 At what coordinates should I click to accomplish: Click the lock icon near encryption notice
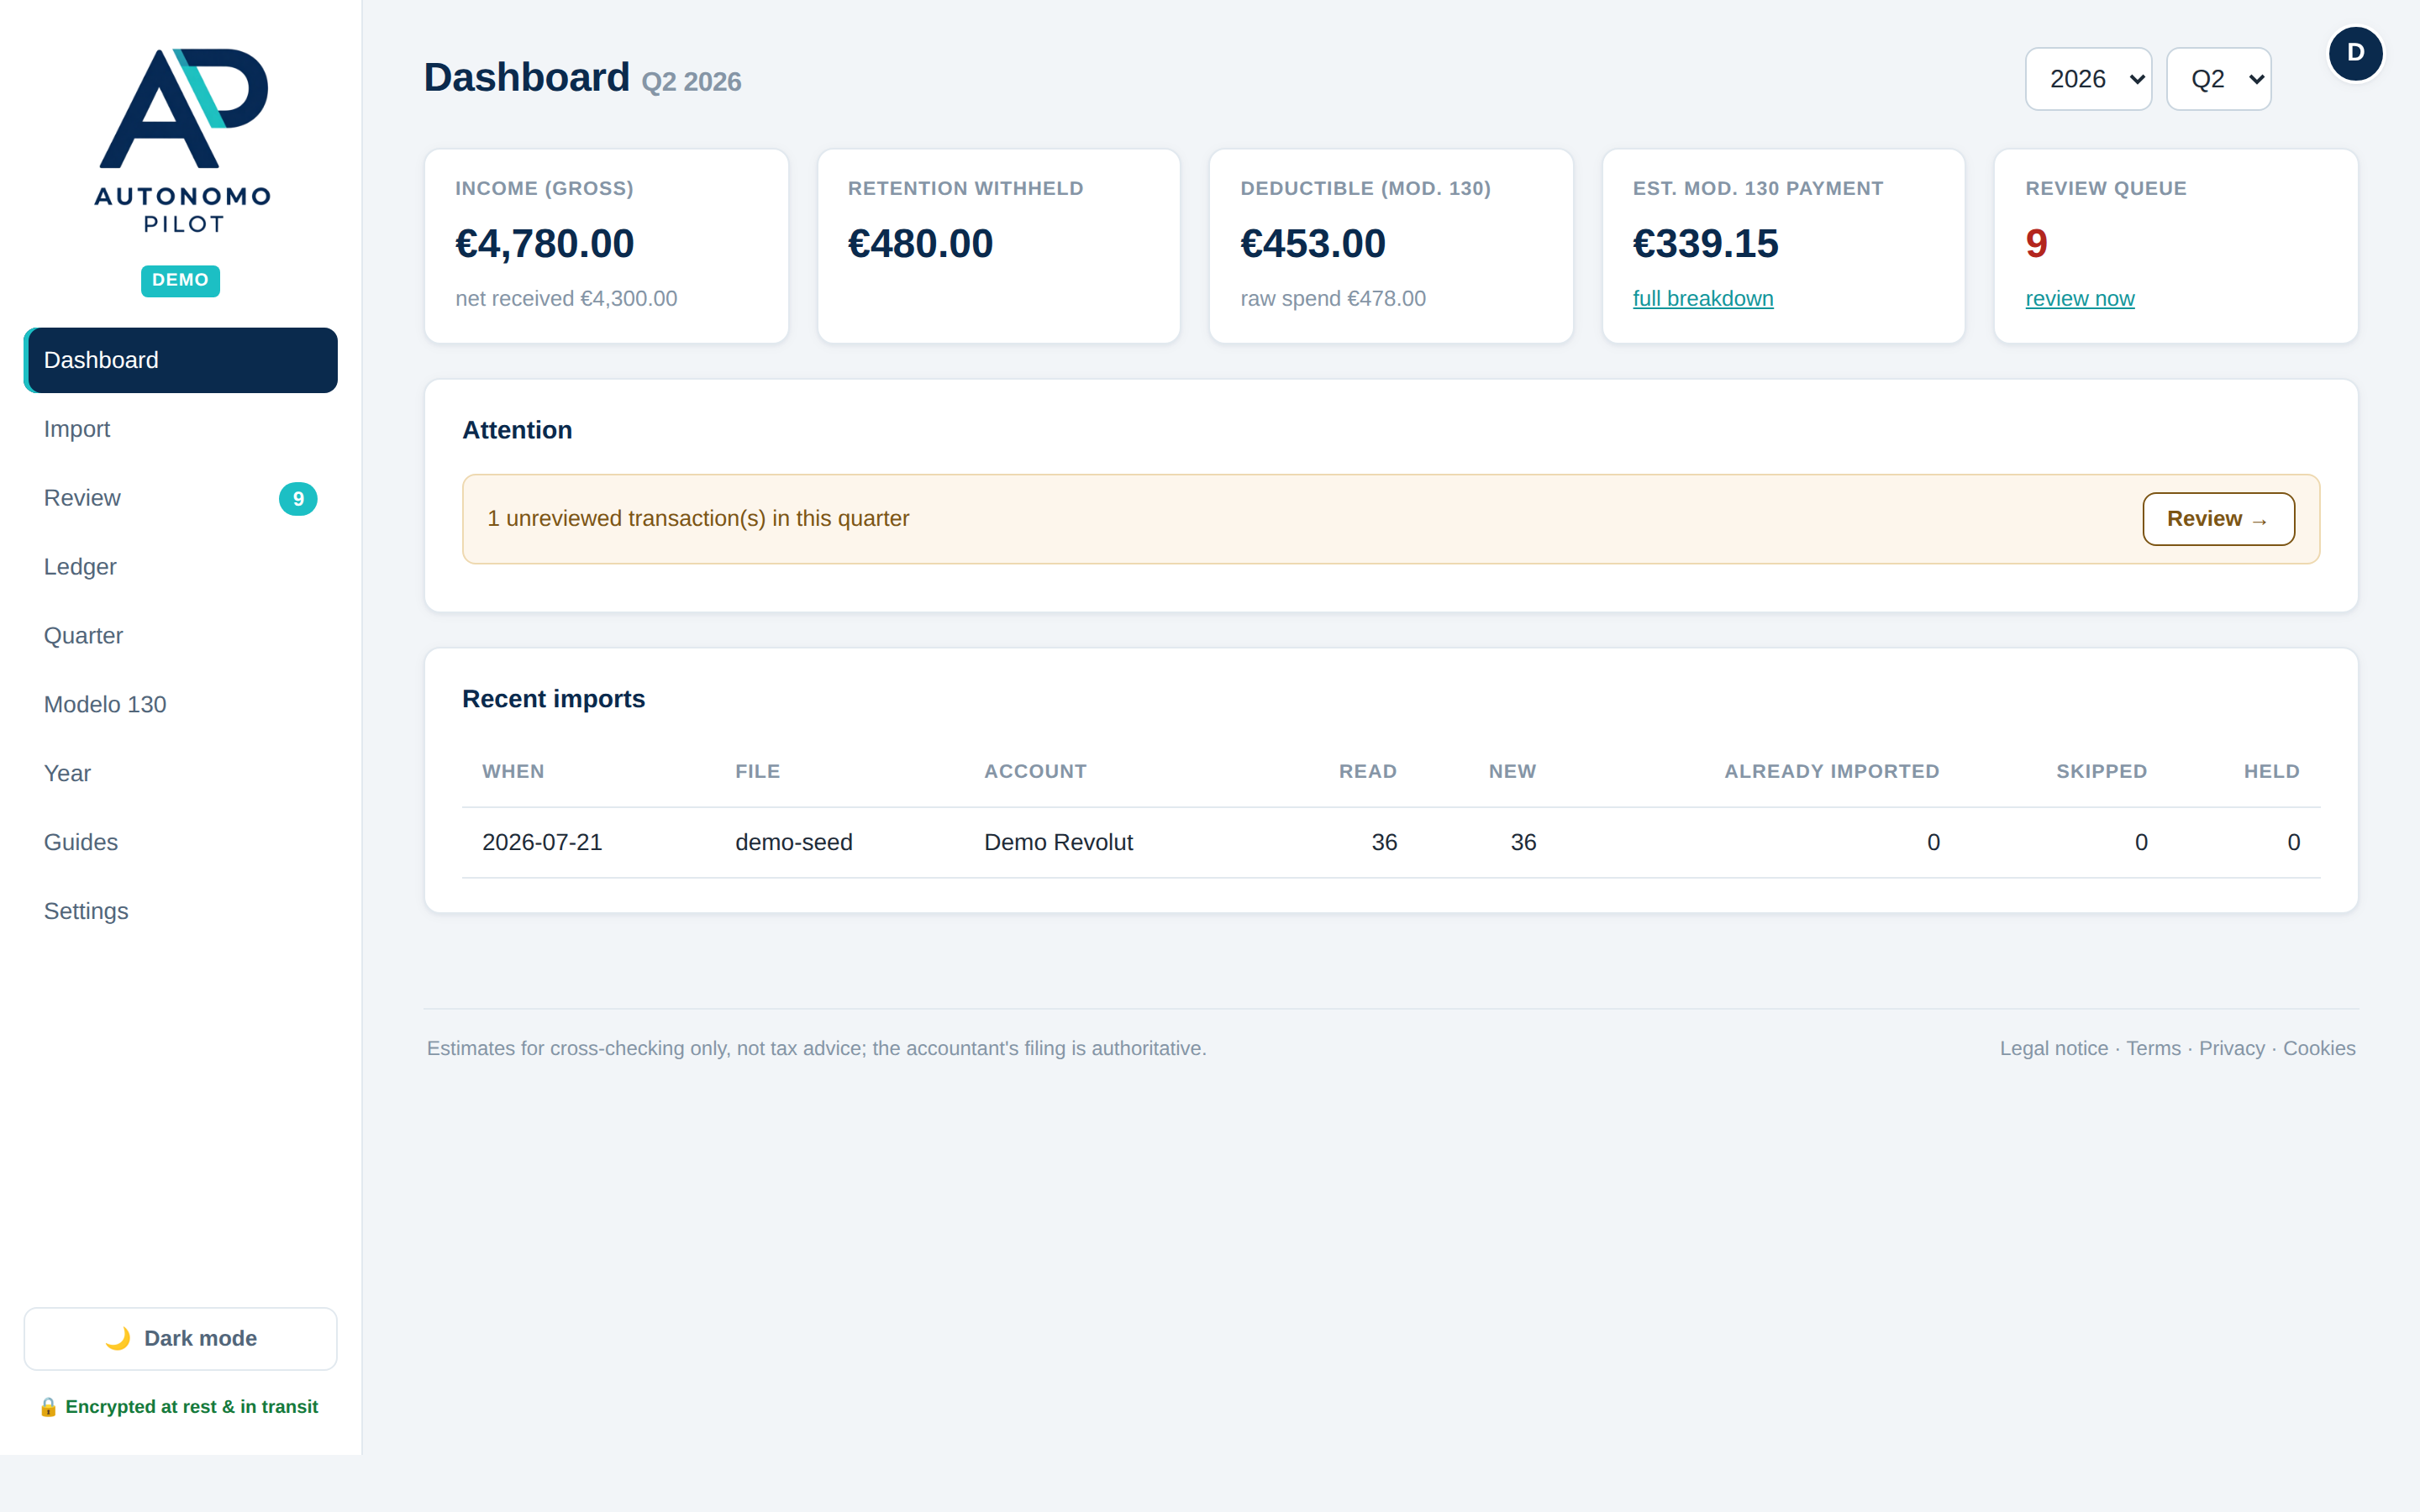pos(48,1407)
